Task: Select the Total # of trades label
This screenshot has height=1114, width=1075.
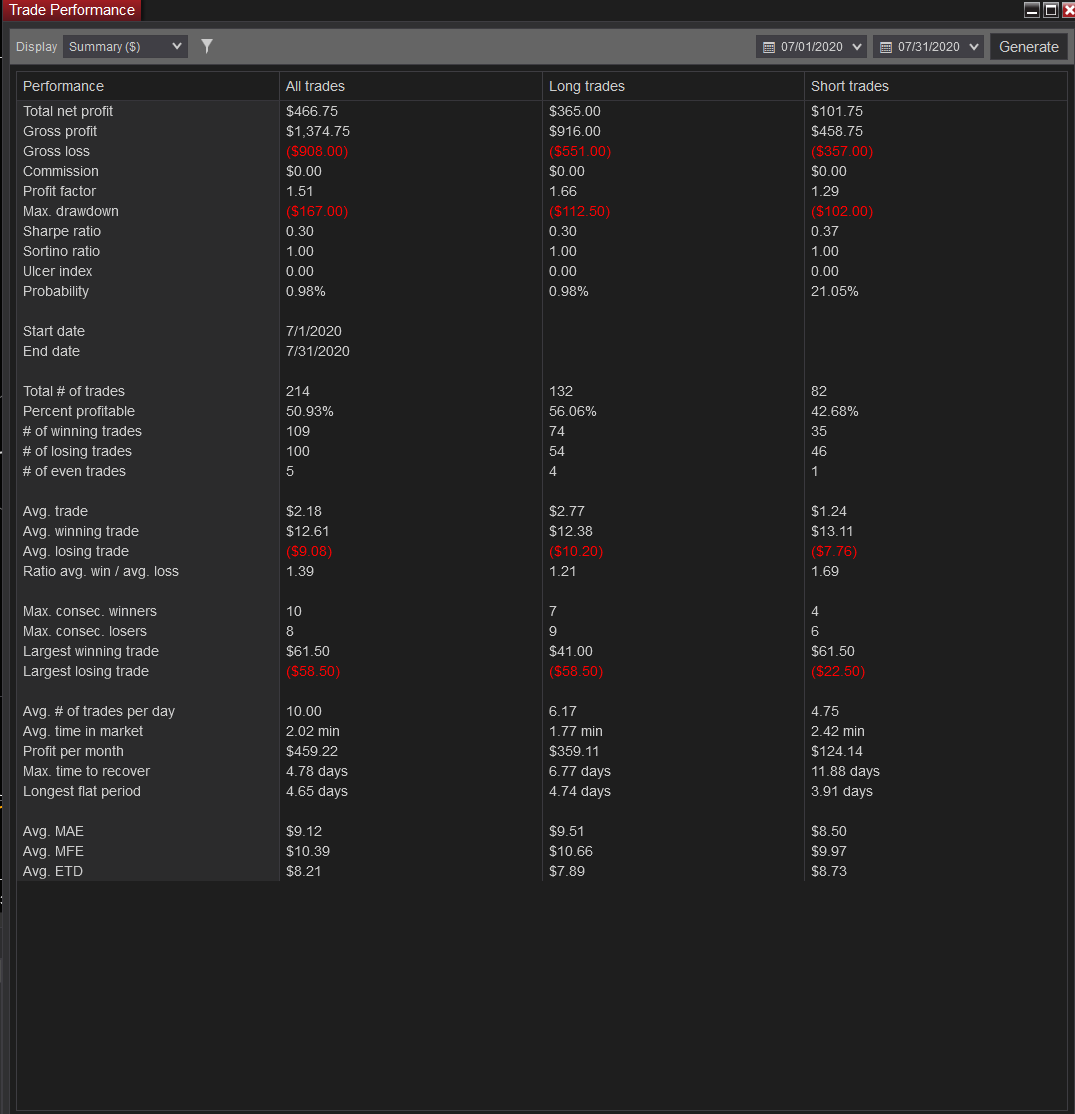Action: tap(74, 391)
